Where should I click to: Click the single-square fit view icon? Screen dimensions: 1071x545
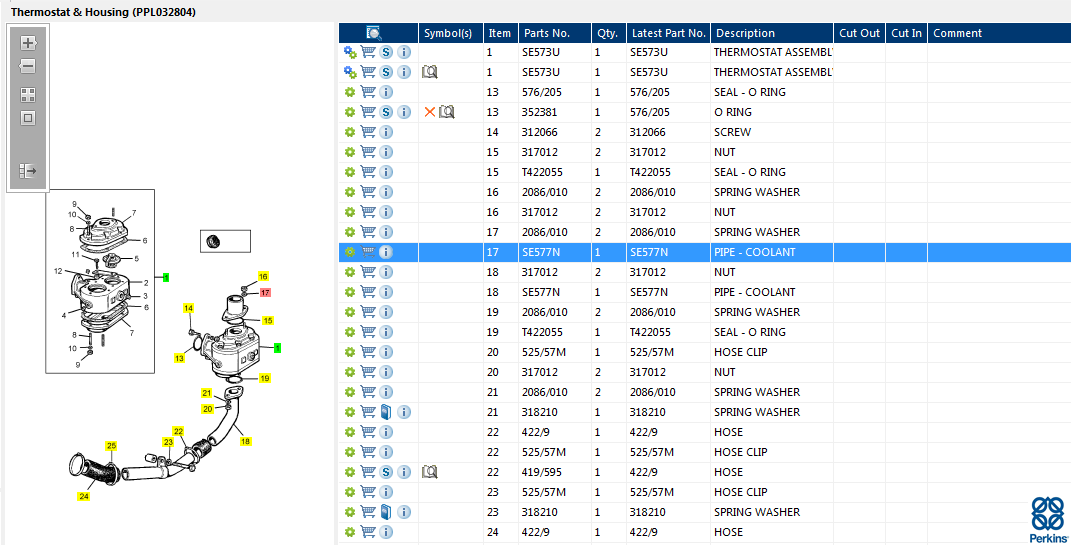click(x=28, y=118)
